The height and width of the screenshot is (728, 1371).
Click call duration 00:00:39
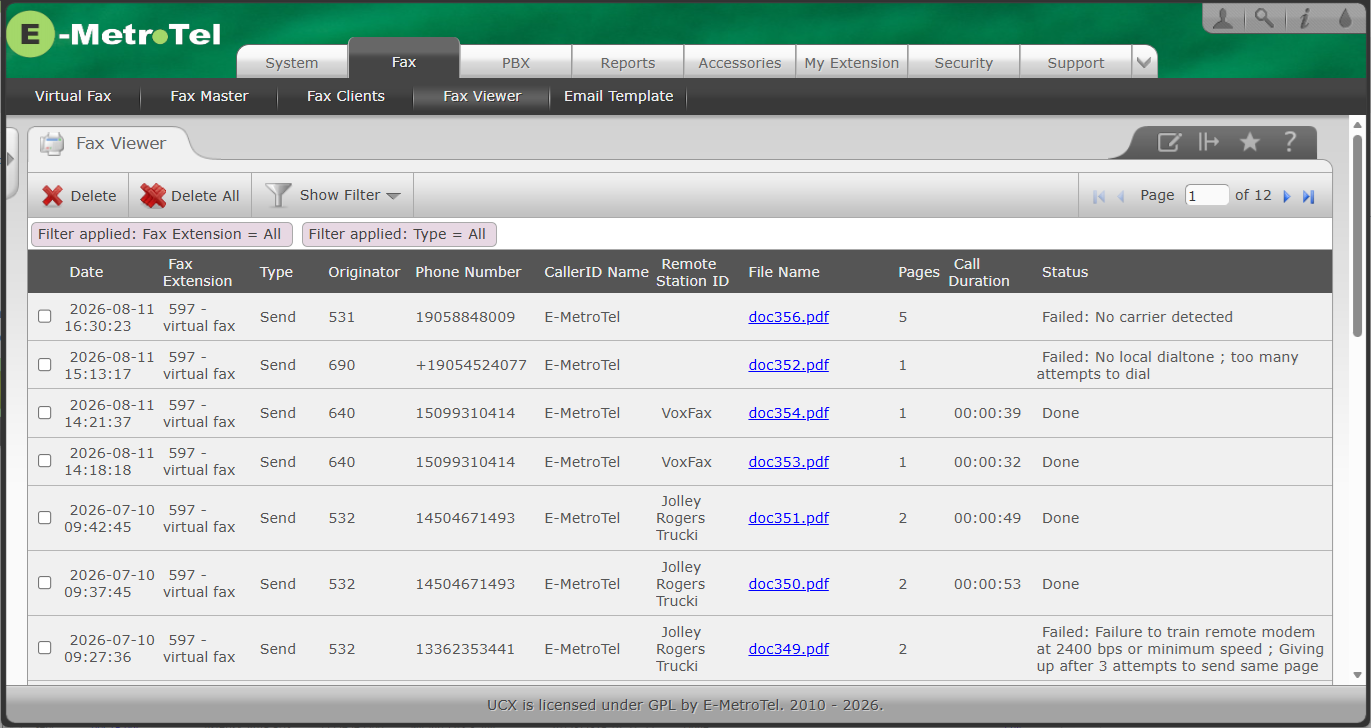987,413
